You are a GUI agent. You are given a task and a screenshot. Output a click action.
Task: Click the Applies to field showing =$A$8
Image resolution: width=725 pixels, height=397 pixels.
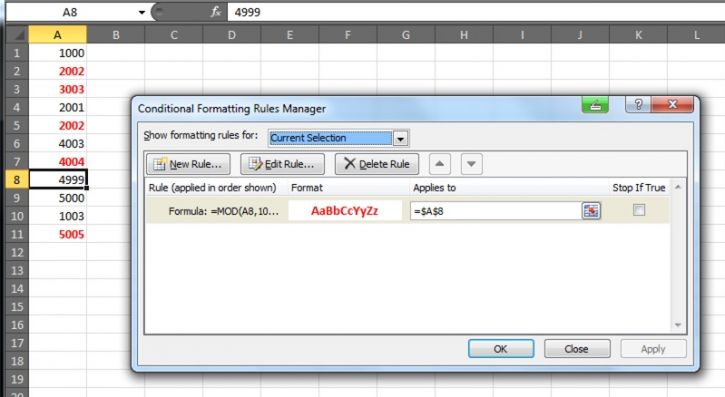[x=495, y=211]
